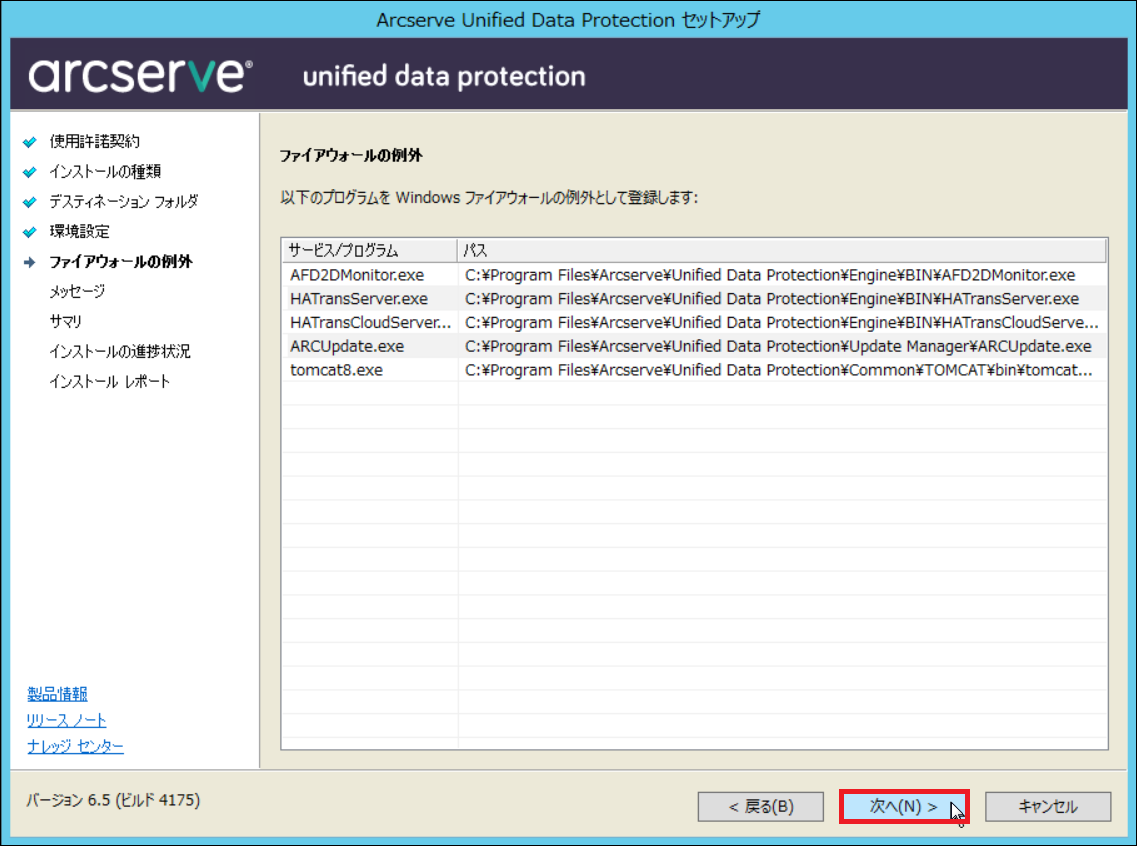
Task: Click the インストール レポート step
Action: click(109, 381)
